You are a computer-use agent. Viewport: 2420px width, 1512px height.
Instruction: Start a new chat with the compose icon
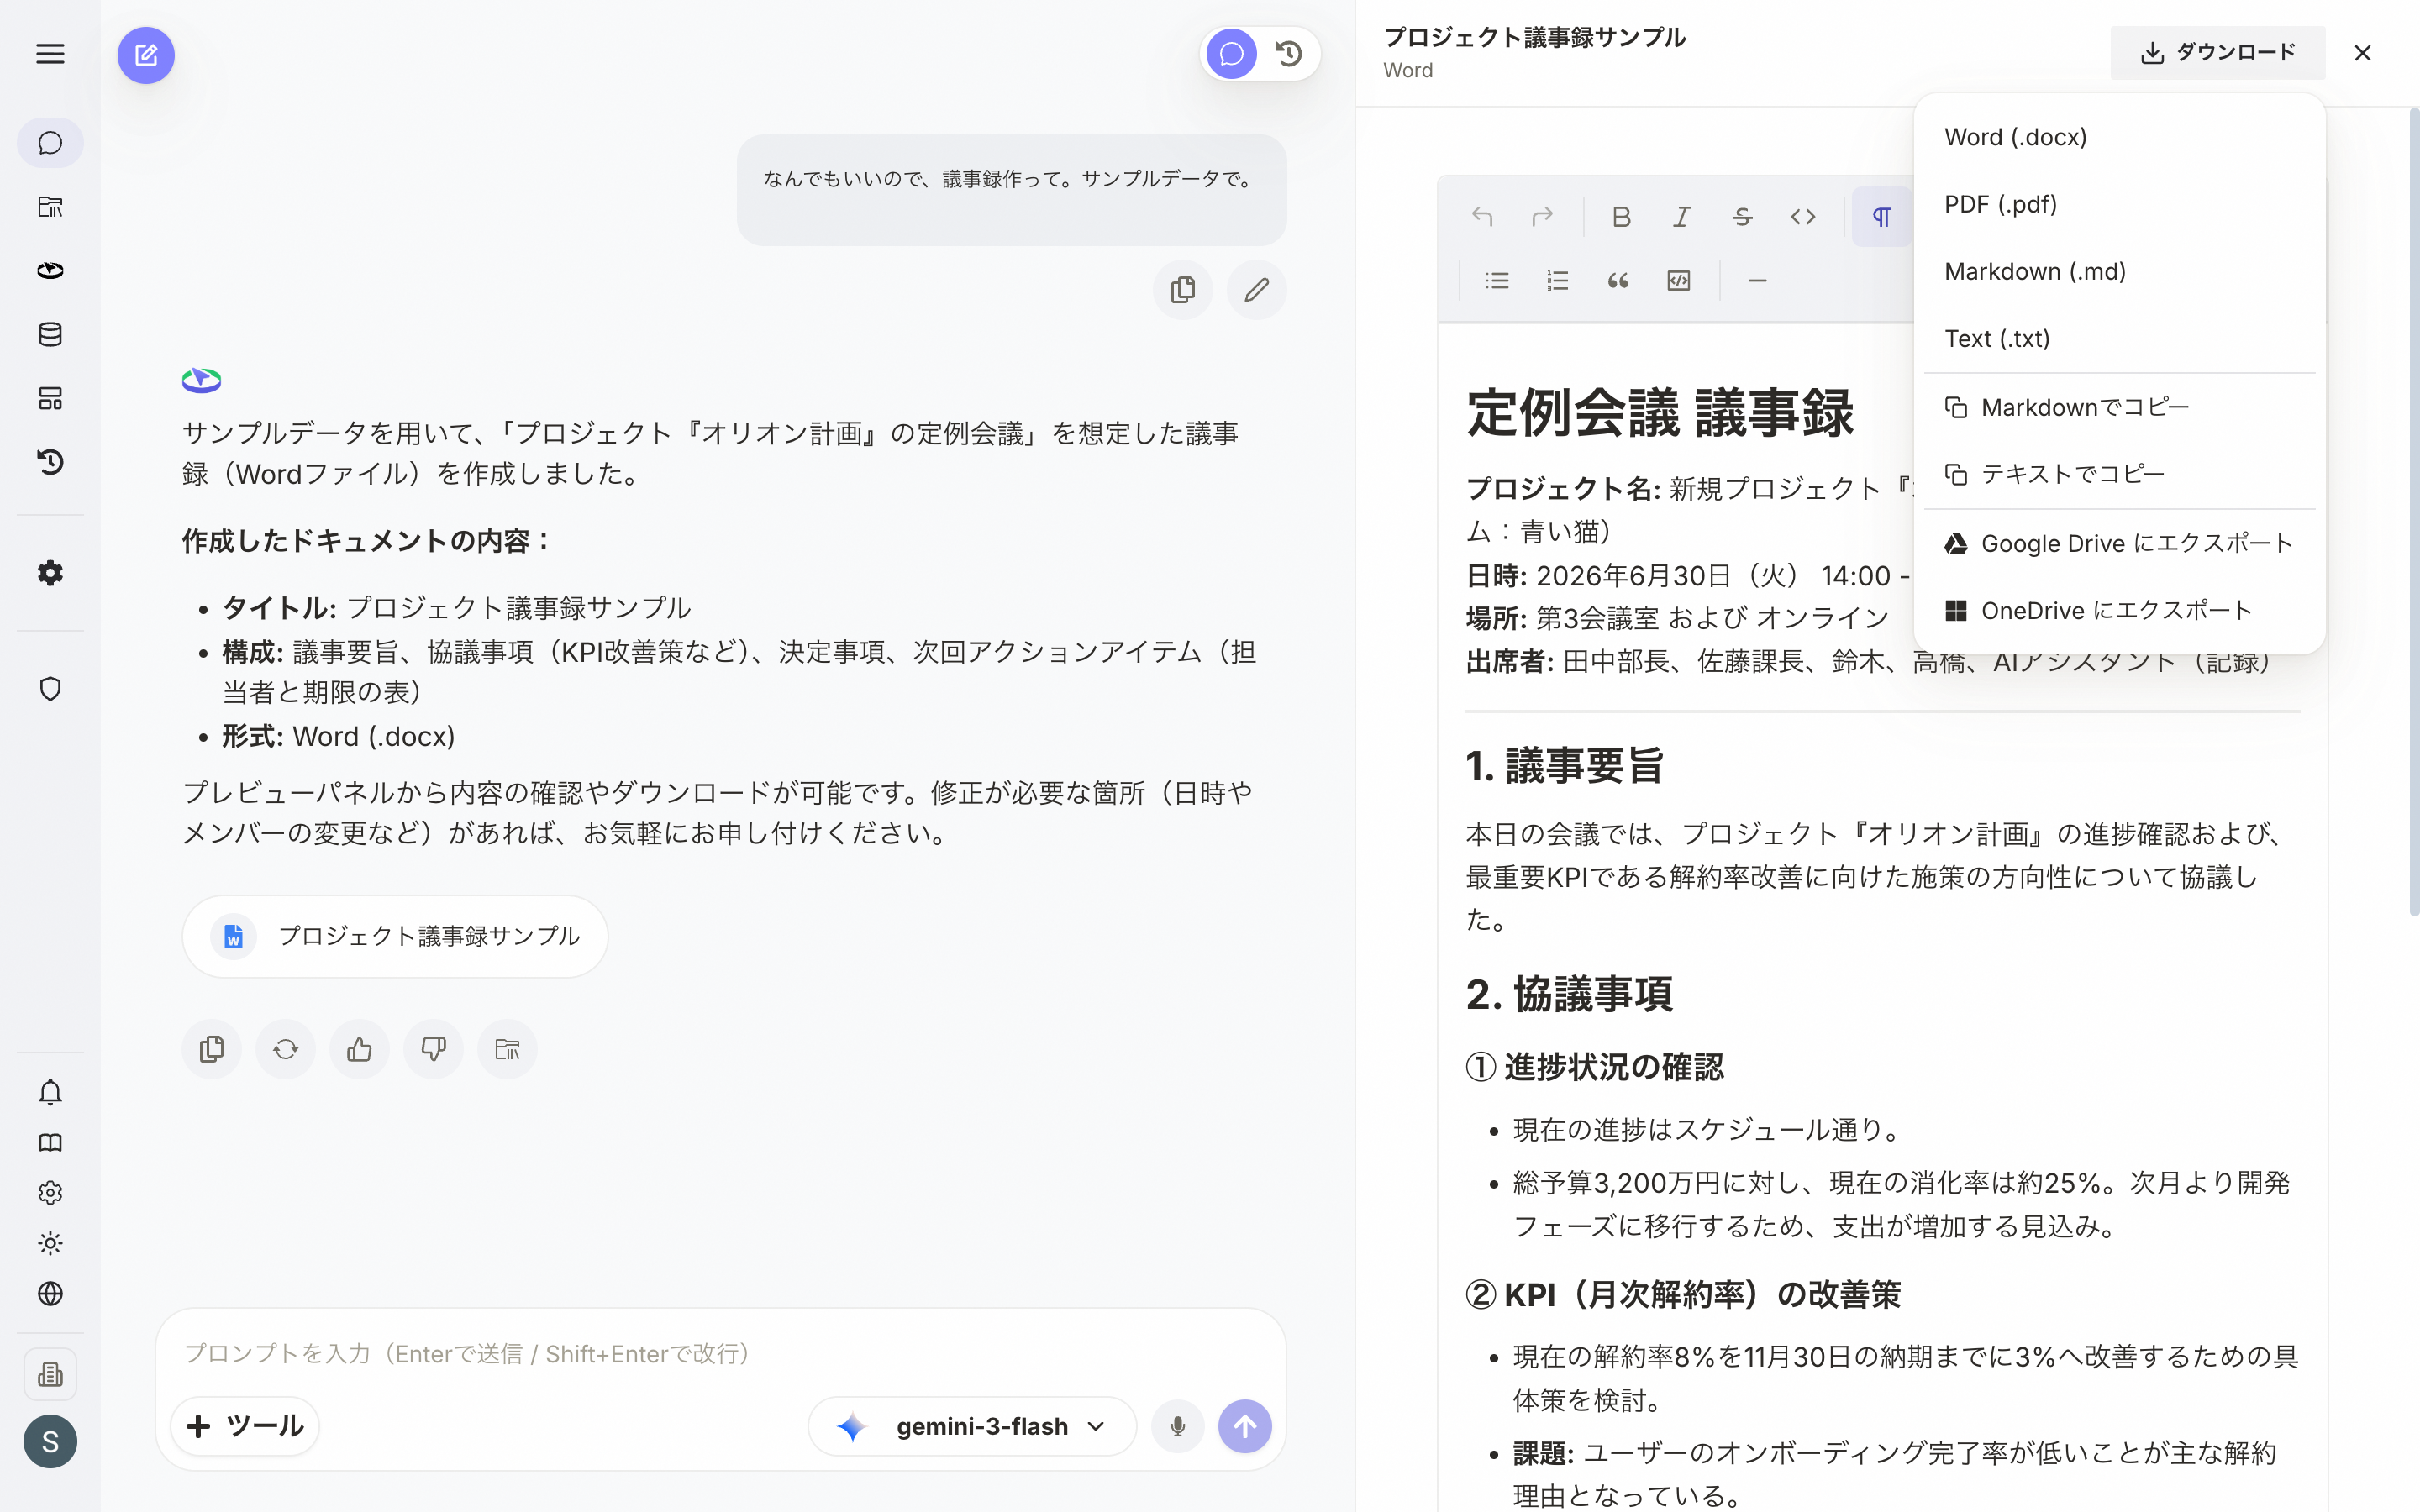click(x=146, y=55)
